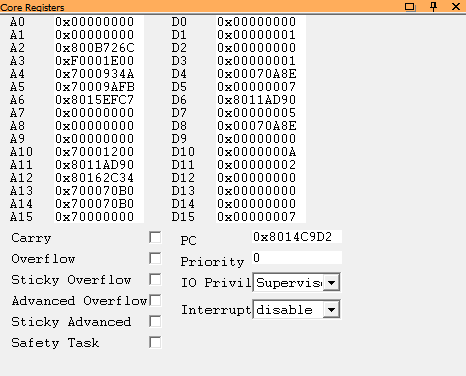
Task: Check the Safety Task box
Action: click(x=155, y=343)
